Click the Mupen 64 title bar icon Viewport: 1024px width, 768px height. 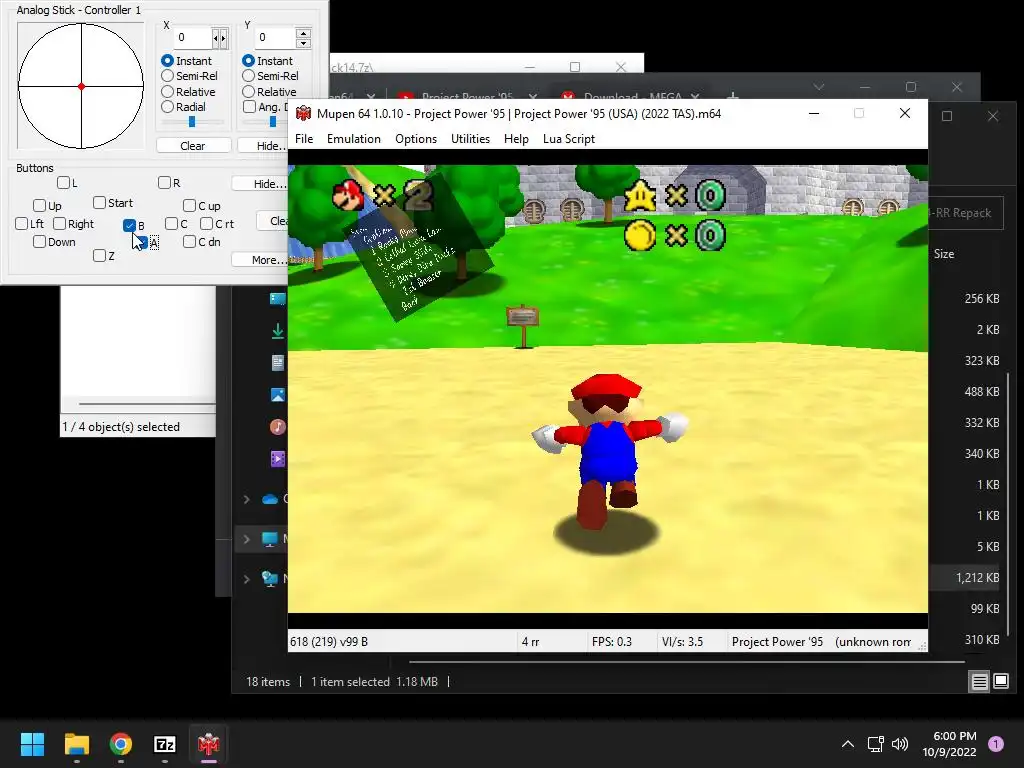pyautogui.click(x=303, y=114)
